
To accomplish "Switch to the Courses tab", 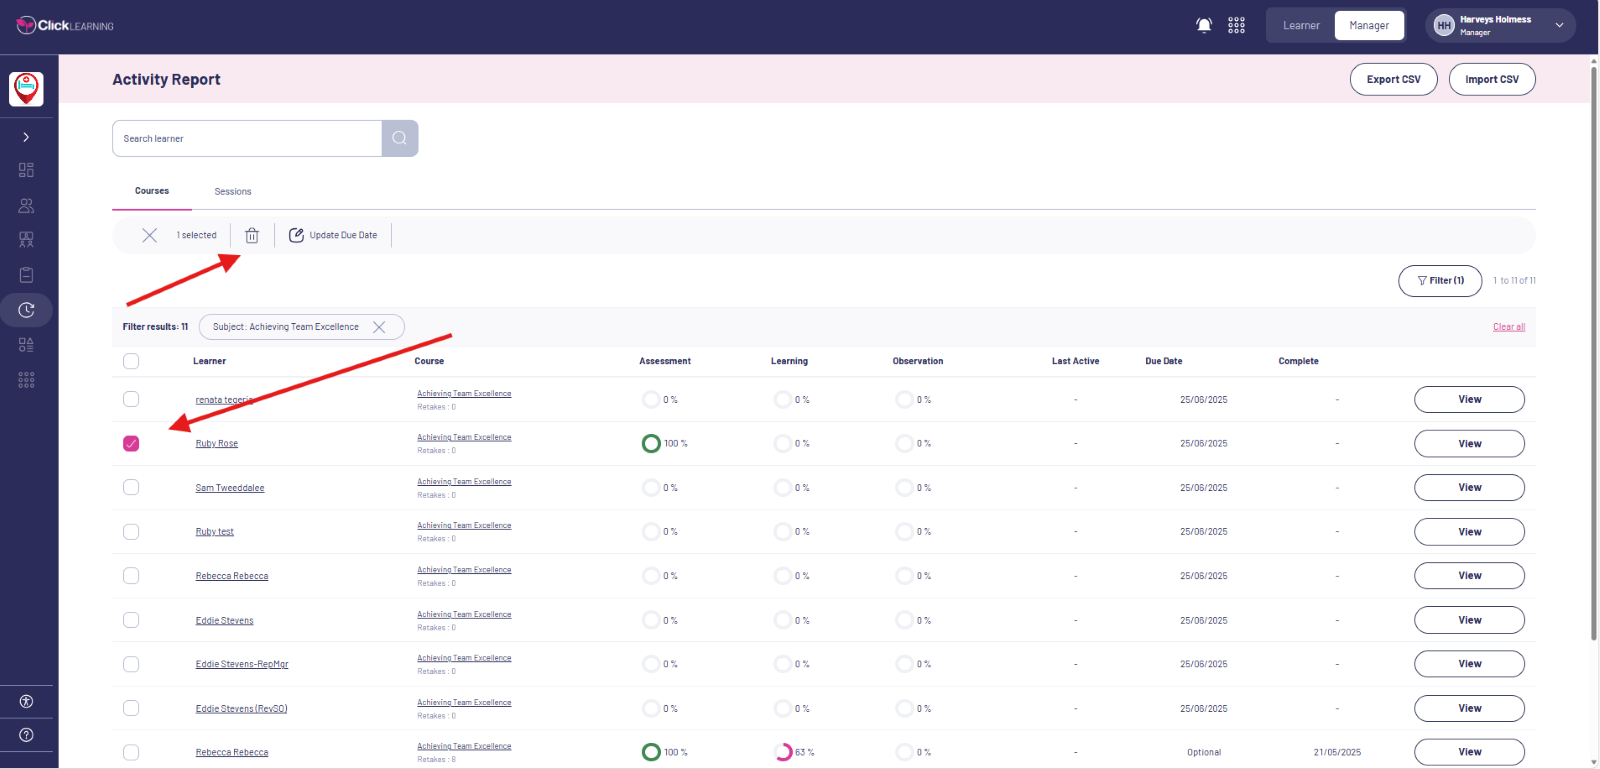I will pos(152,191).
